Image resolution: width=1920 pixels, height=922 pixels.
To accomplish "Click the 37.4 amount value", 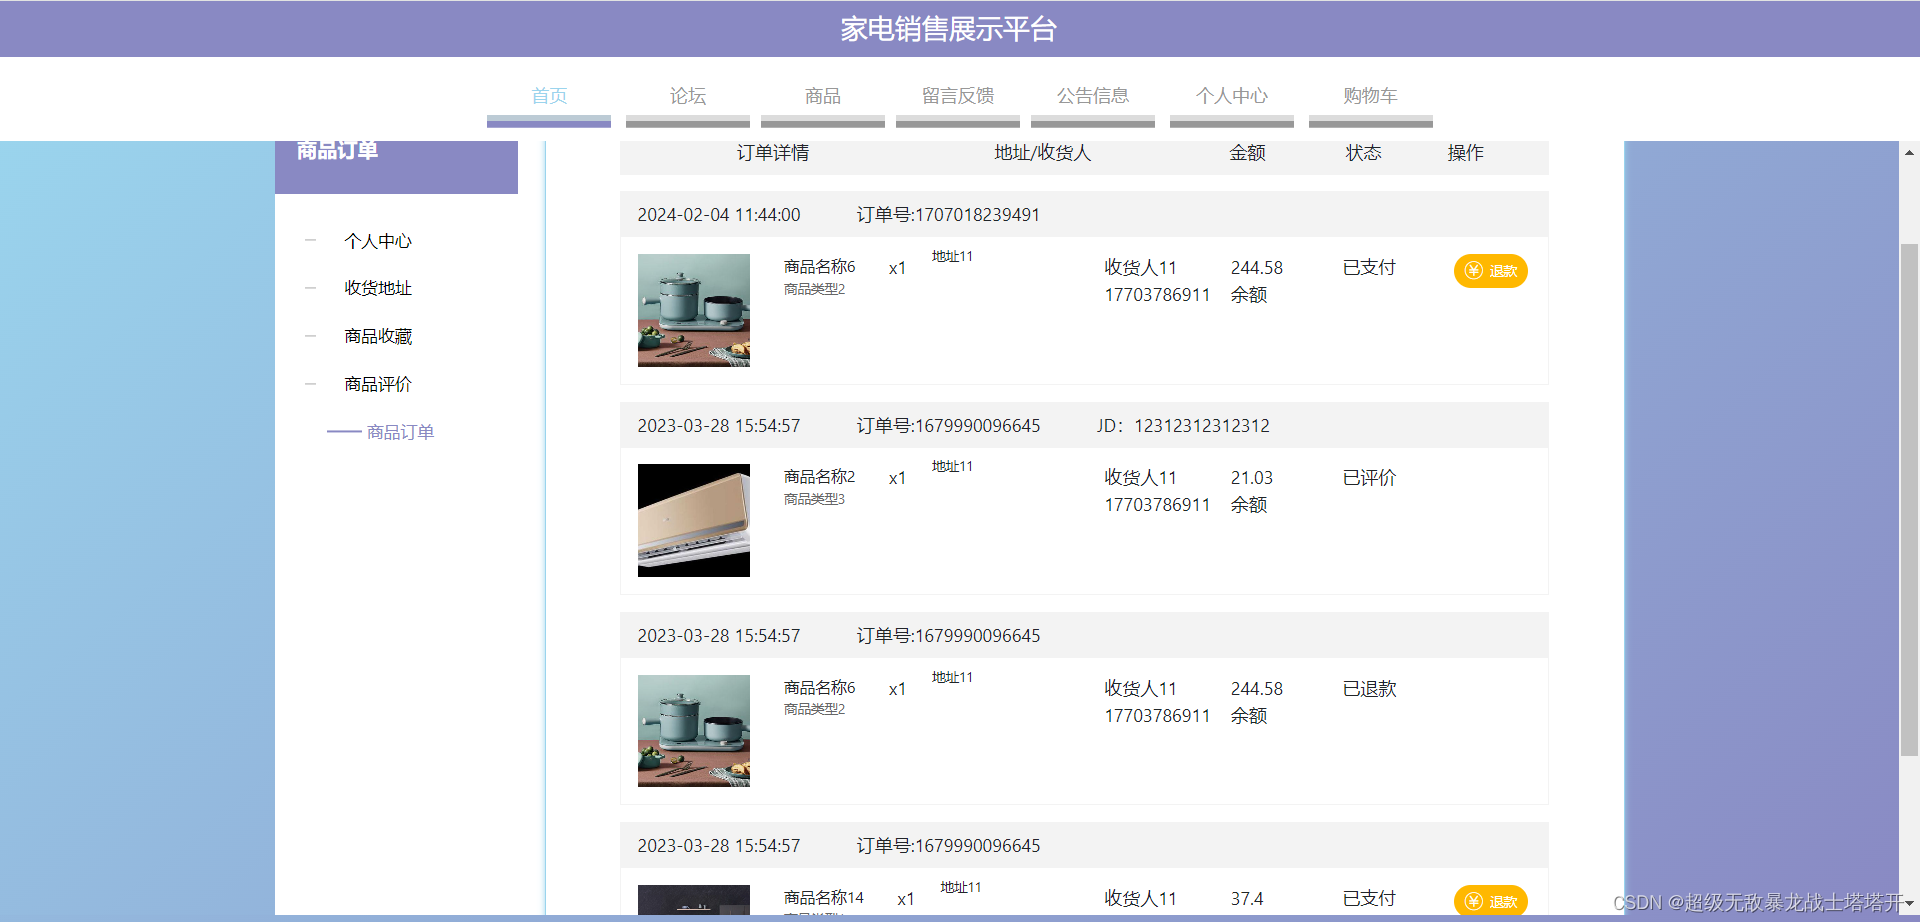I will (1247, 899).
